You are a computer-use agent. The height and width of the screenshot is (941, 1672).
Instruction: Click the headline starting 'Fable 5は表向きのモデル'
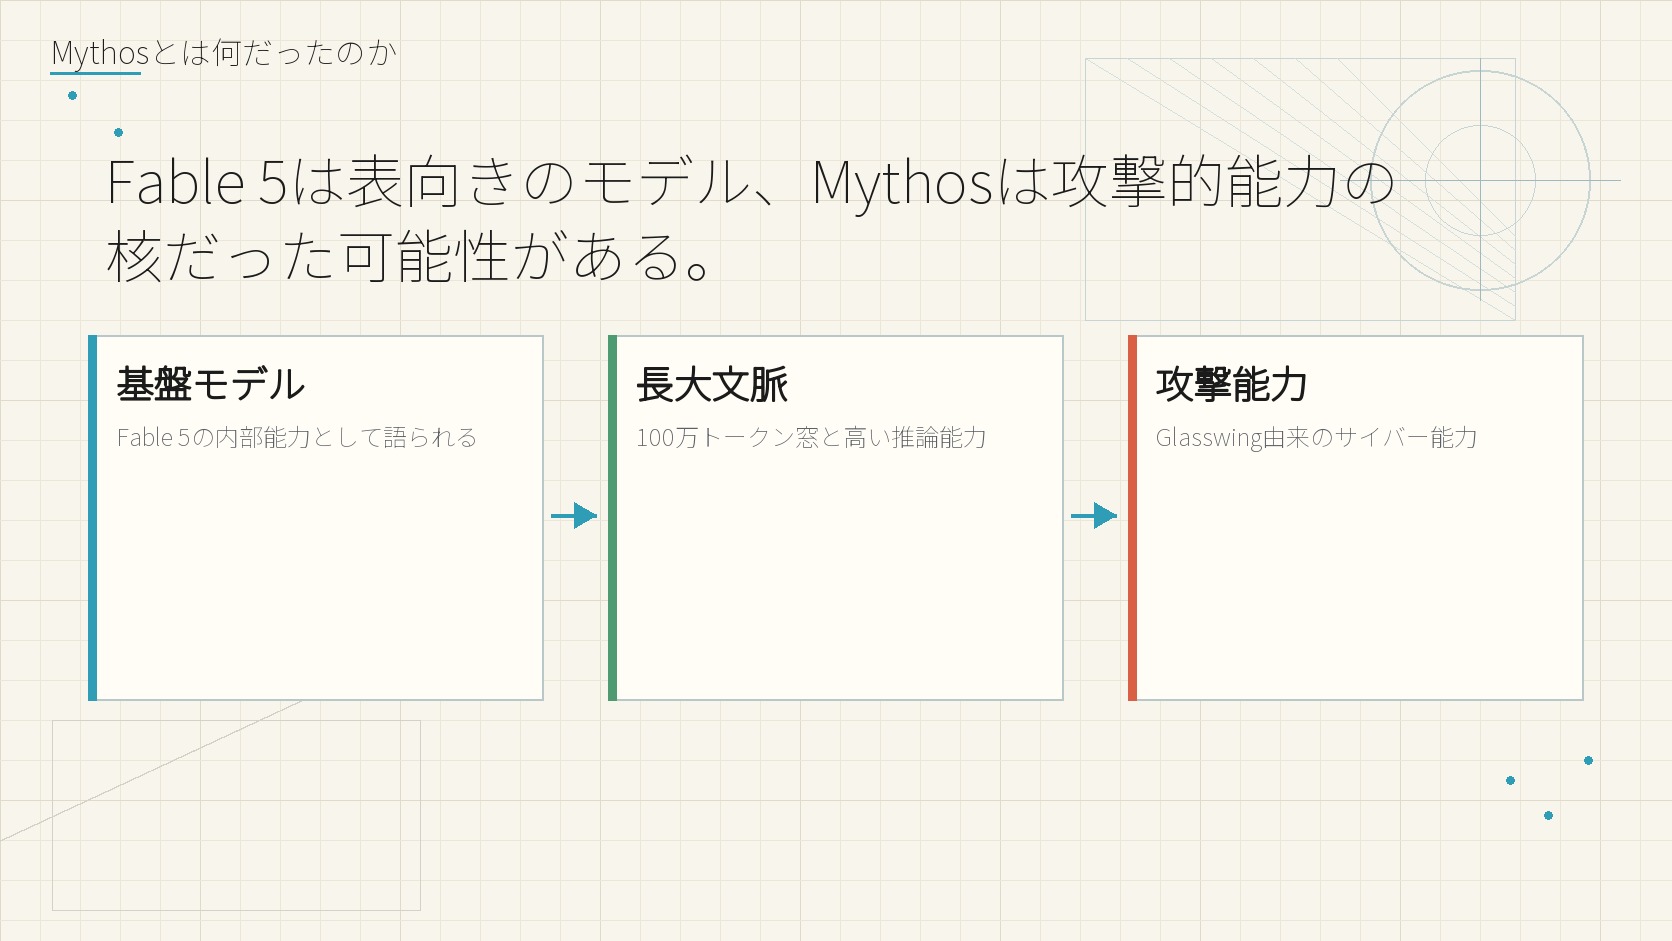point(751,219)
